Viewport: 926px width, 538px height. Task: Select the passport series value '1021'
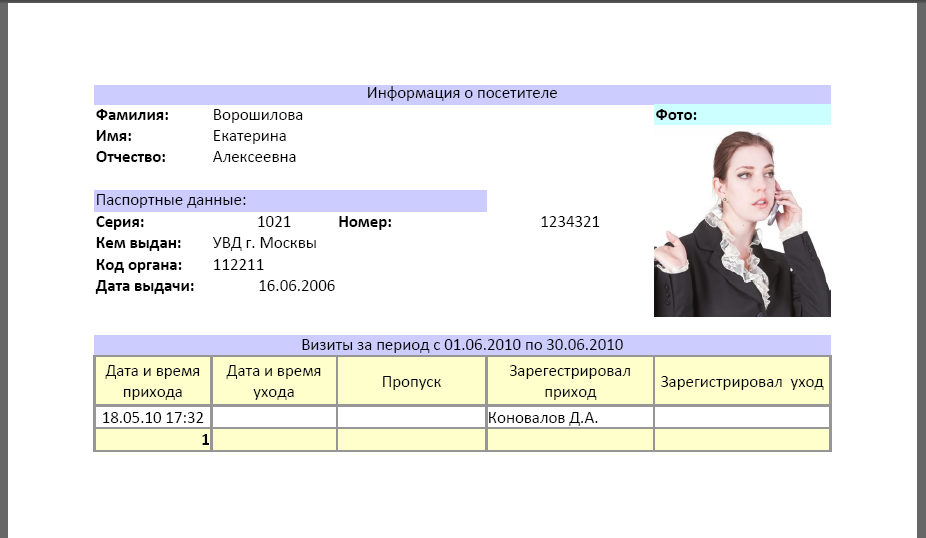[x=274, y=222]
